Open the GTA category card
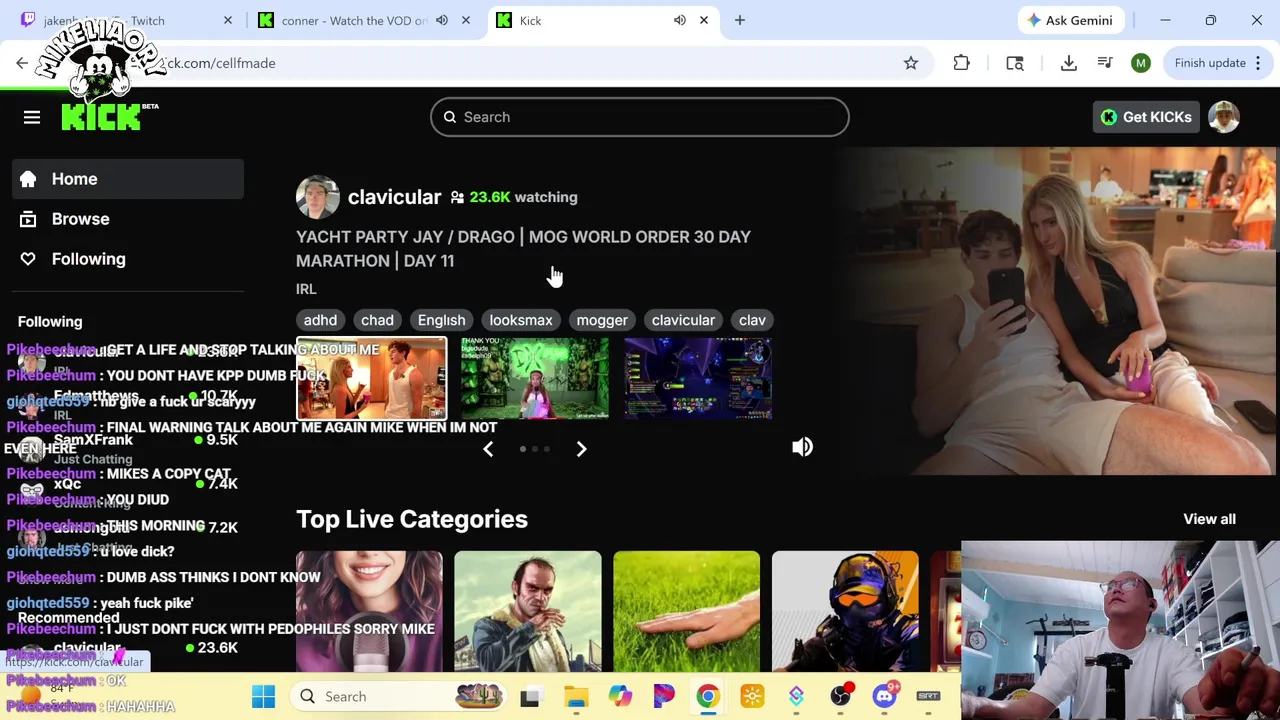1280x720 pixels. pos(528,611)
